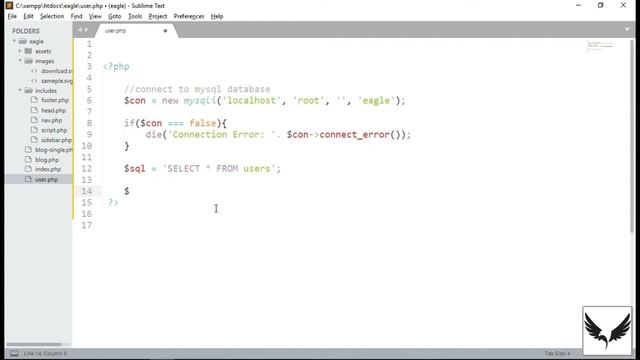The image size is (640, 360).
Task: Click the download file code icon
Action: pyautogui.click(x=34, y=71)
